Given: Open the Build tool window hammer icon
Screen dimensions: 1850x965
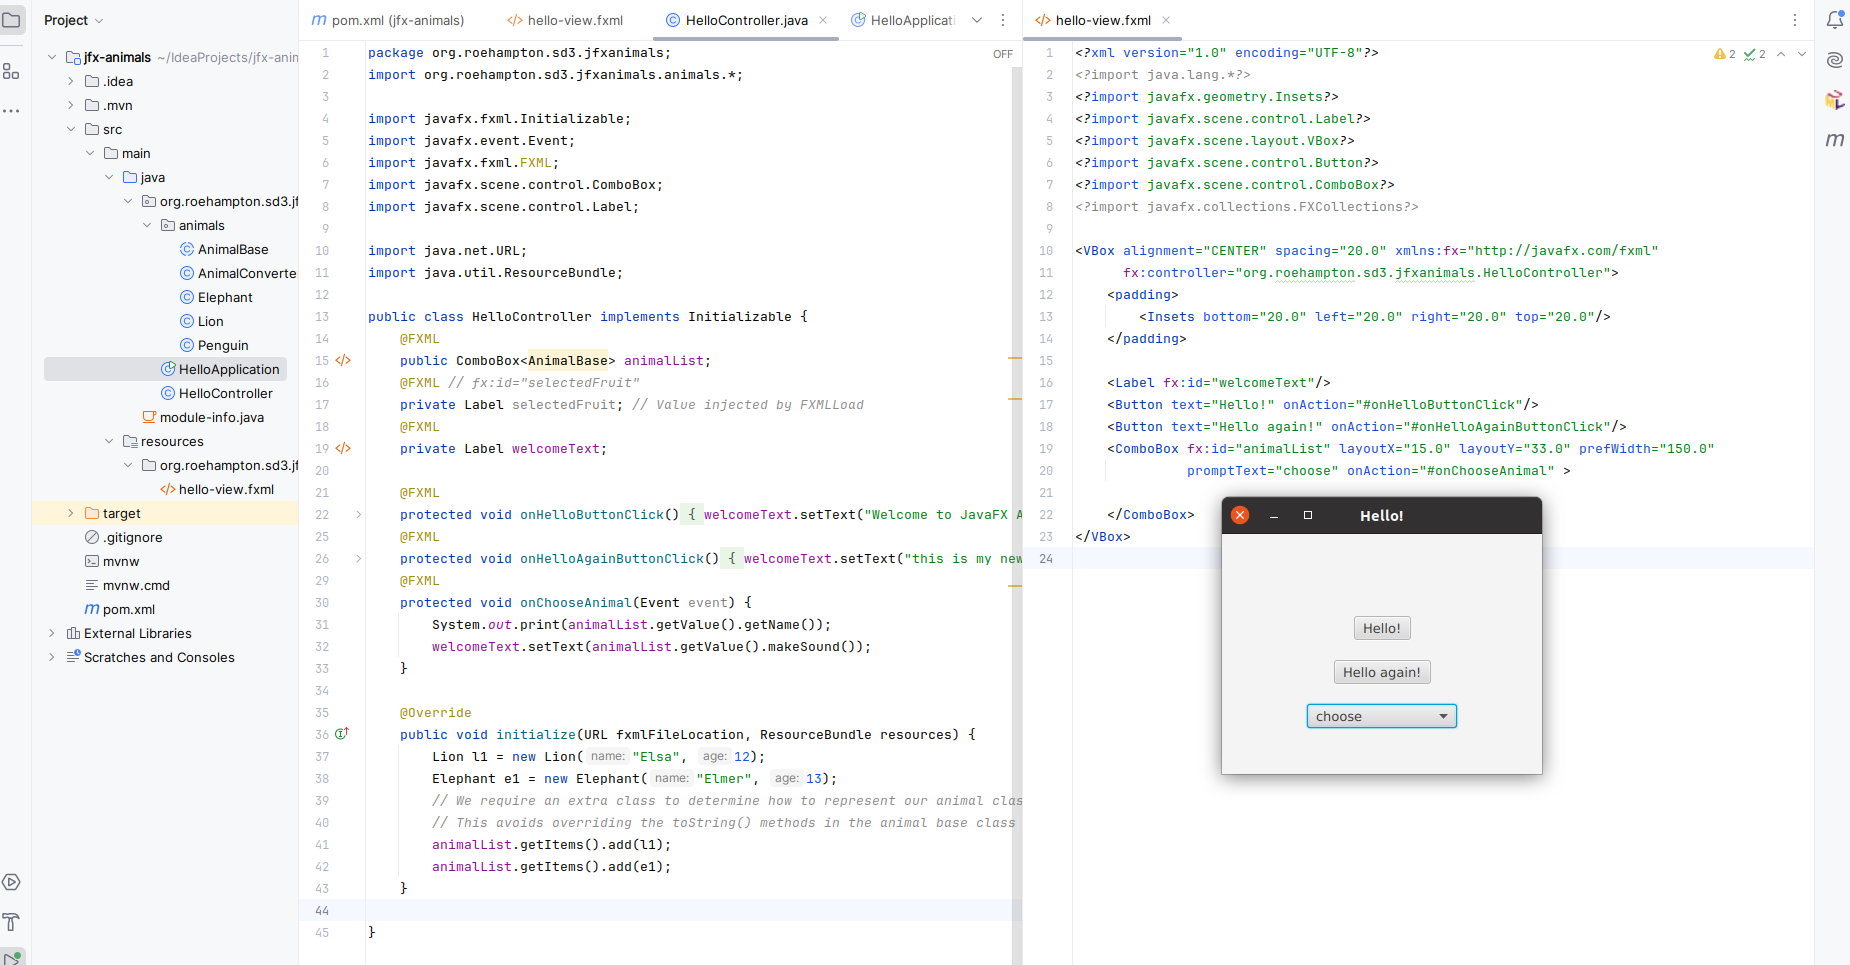Looking at the screenshot, I should 12,922.
